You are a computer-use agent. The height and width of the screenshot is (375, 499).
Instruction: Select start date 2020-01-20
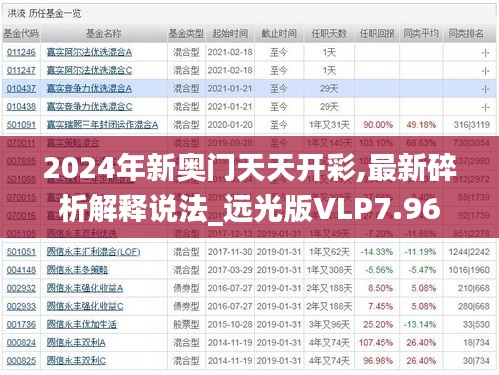coord(230,125)
